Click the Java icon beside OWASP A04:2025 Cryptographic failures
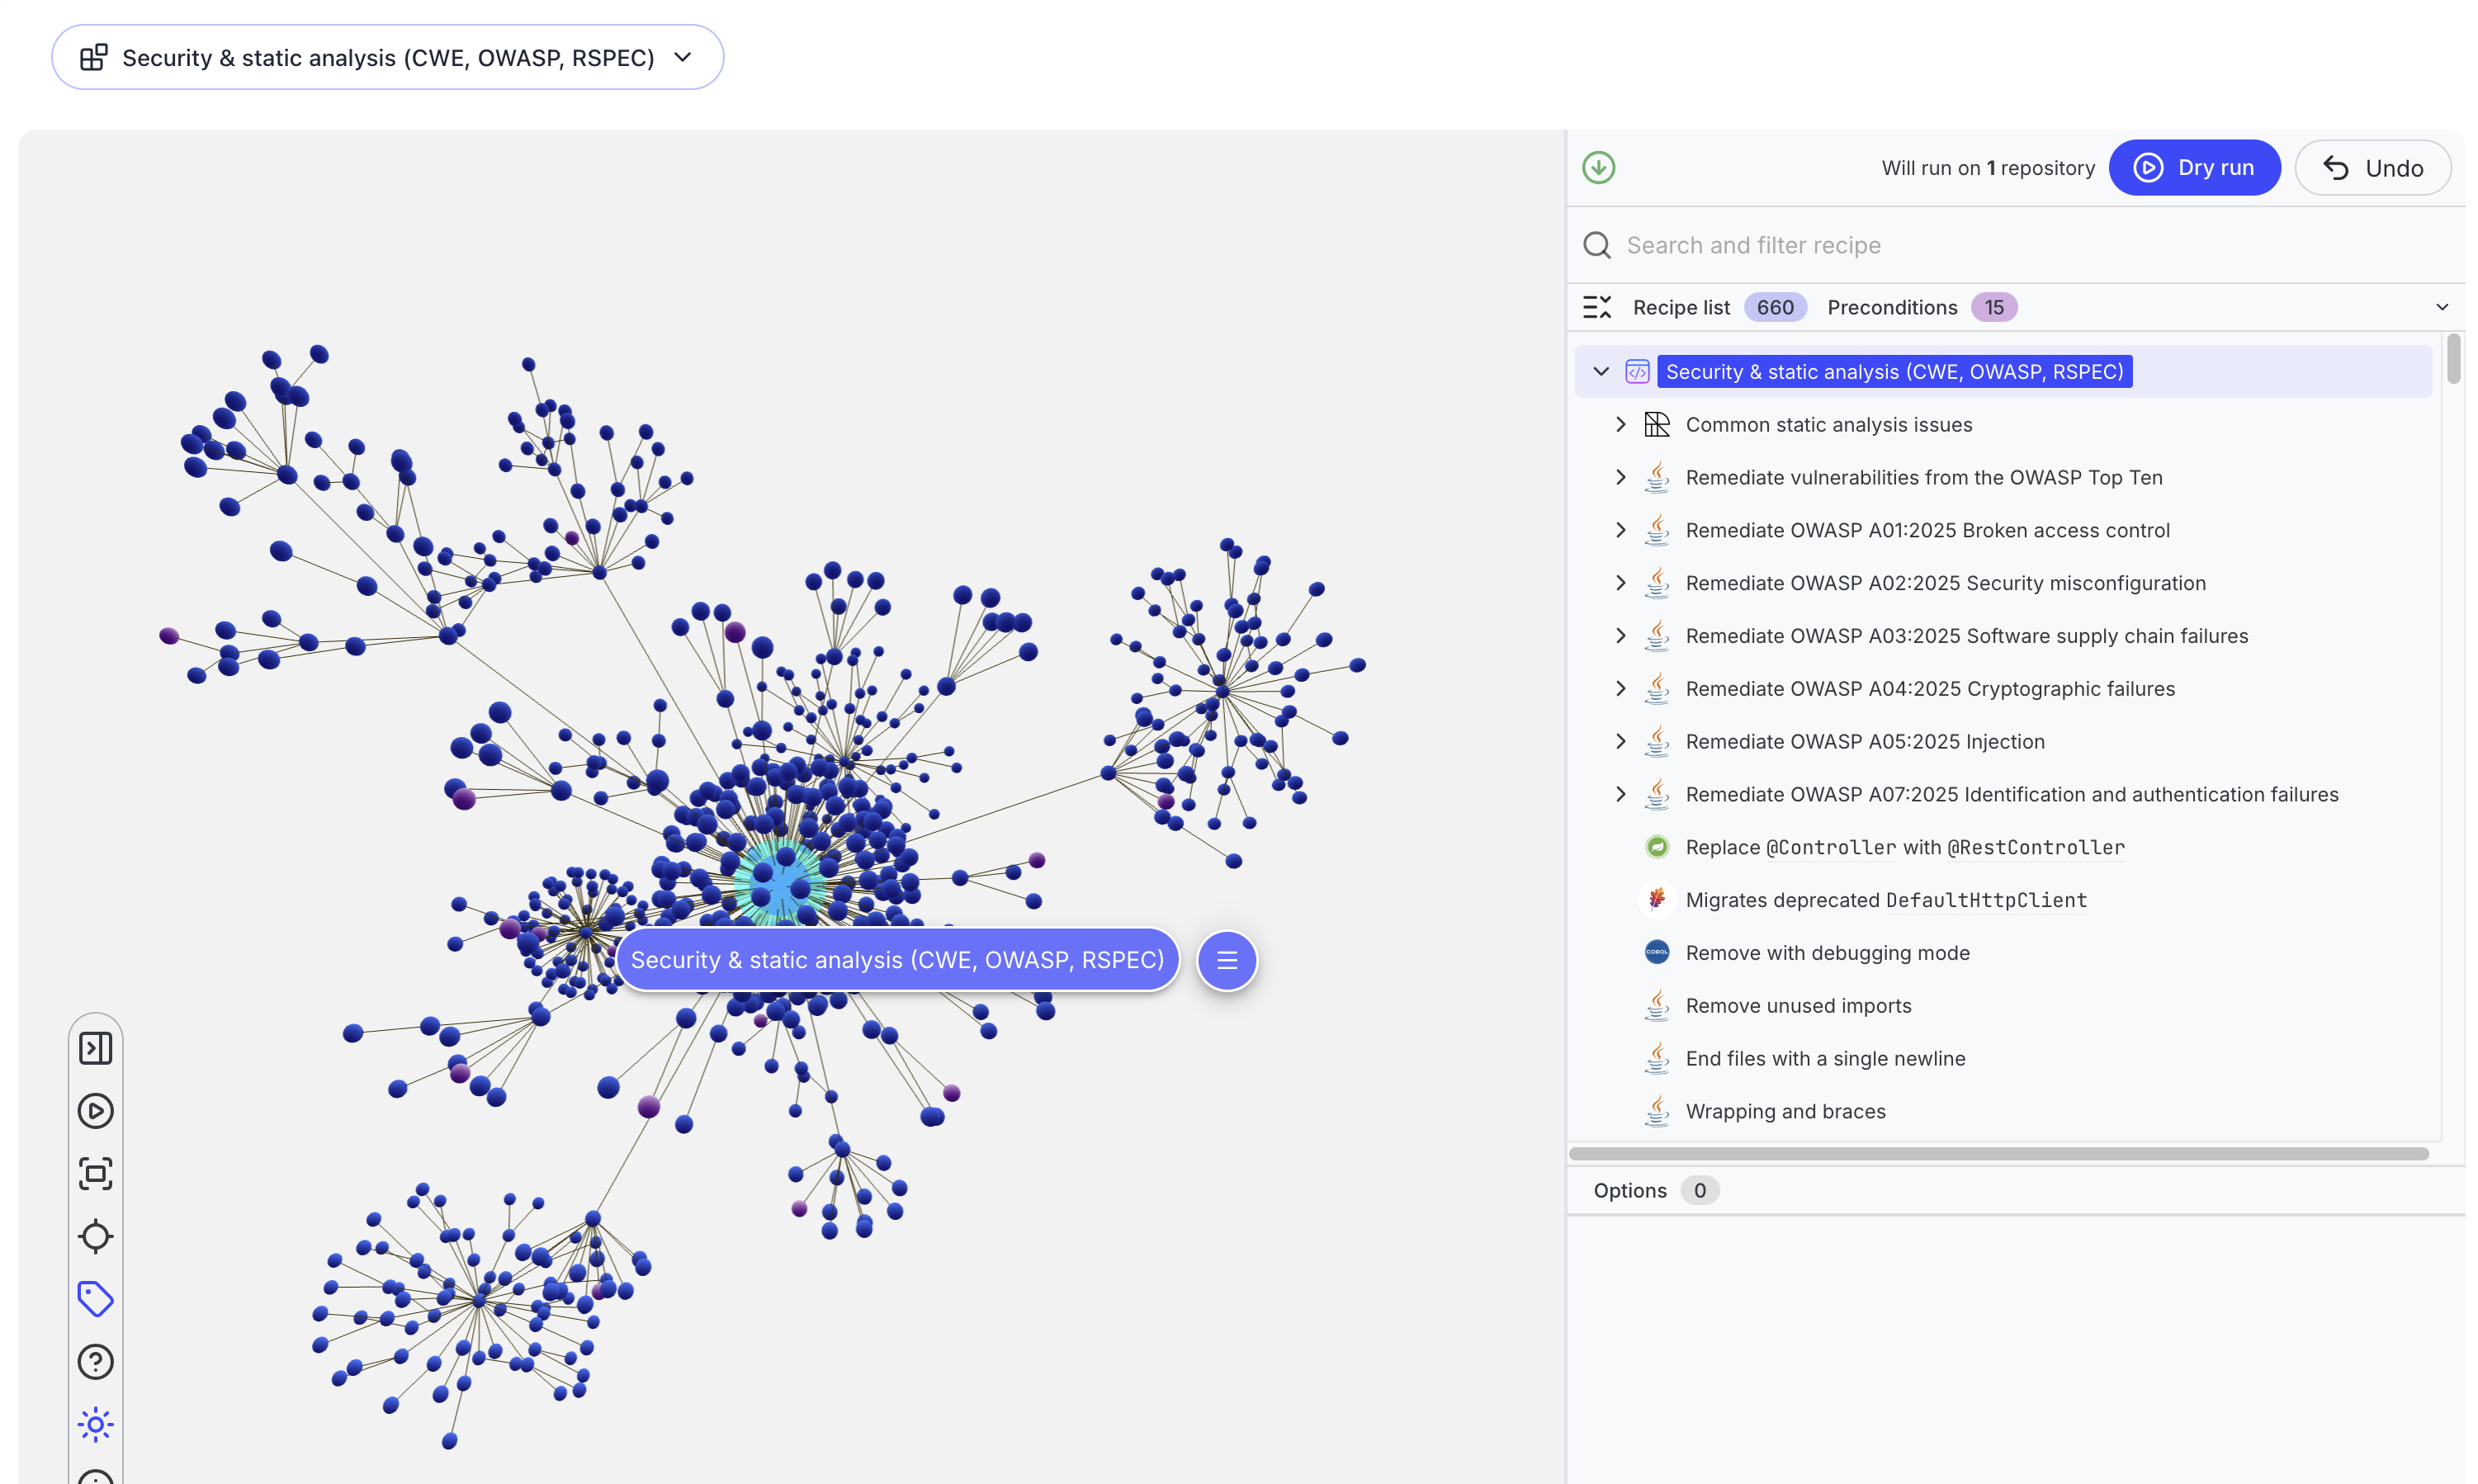The height and width of the screenshot is (1484, 2478). [1656, 688]
